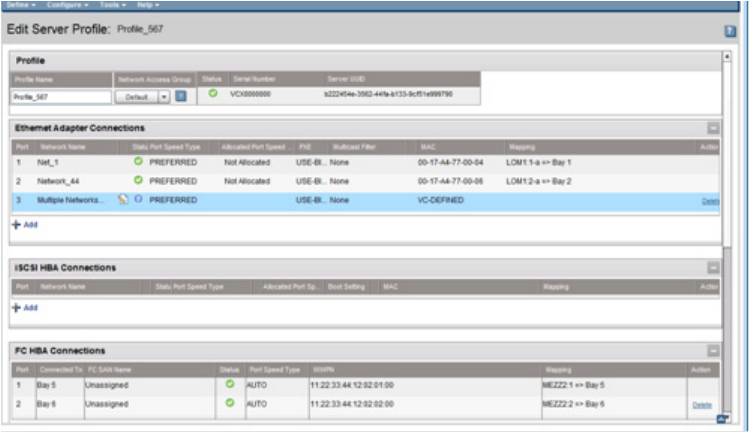Click mapping LOM1:1-a => Bay 1

(x=539, y=163)
